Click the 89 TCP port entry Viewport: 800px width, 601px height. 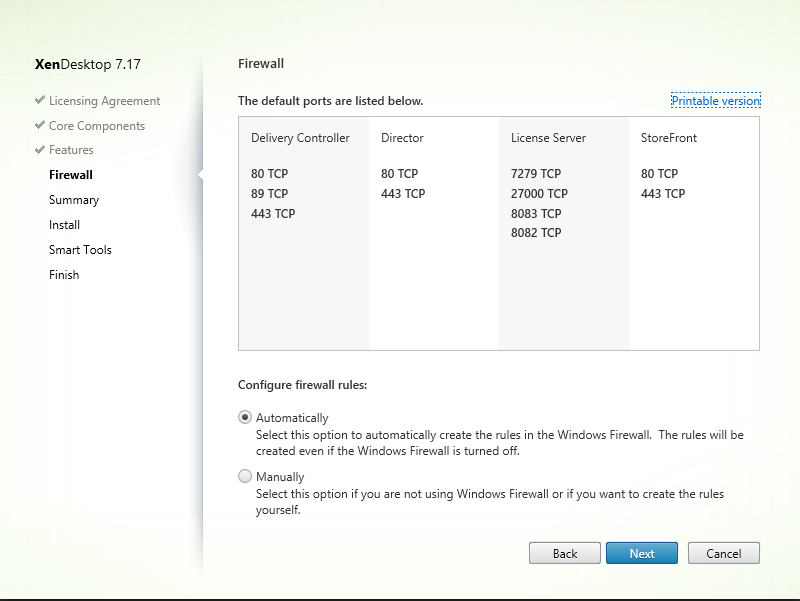[x=269, y=194]
